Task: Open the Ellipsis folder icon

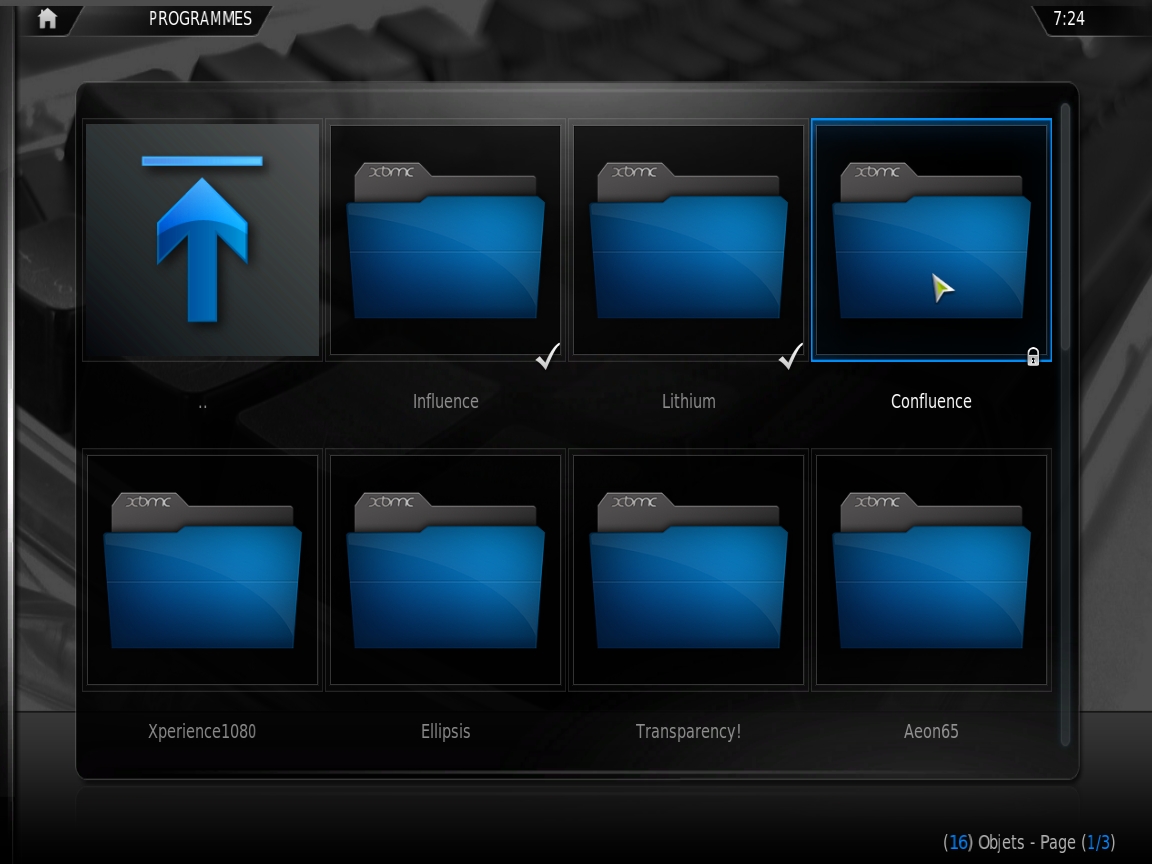Action: (445, 570)
